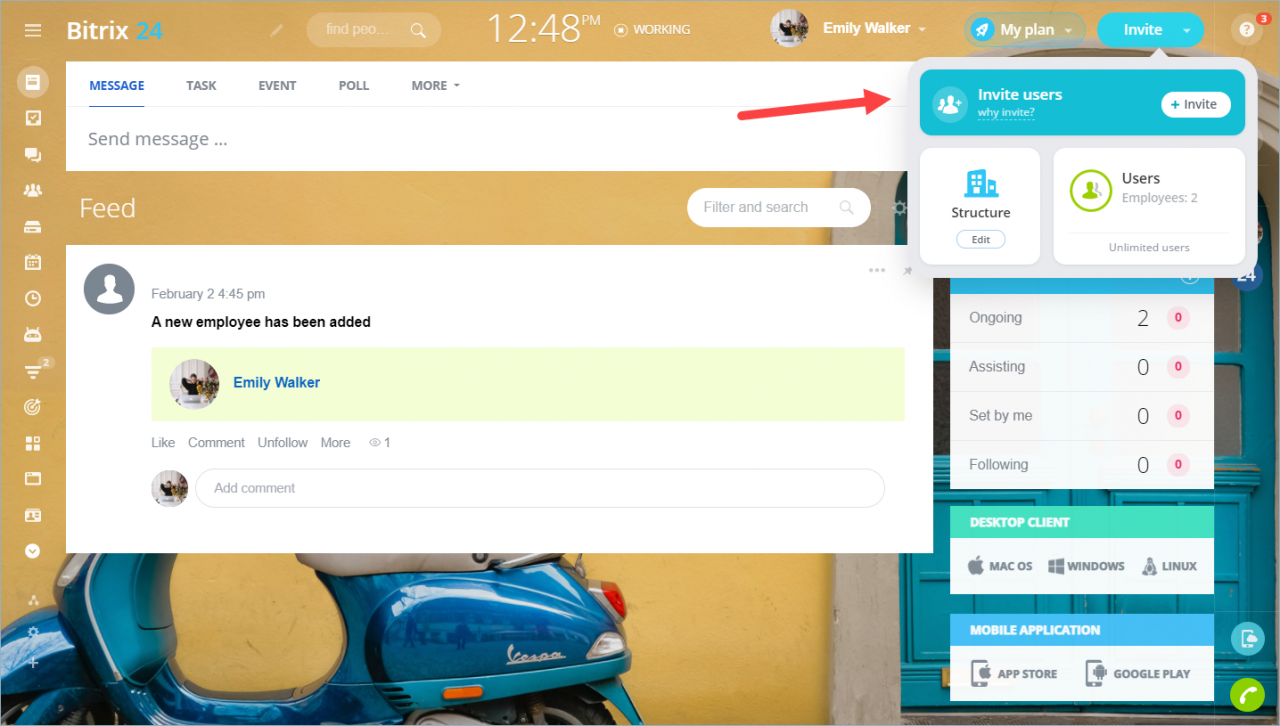Open the APP STORE mobile link
The height and width of the screenshot is (726, 1280).
[1013, 673]
